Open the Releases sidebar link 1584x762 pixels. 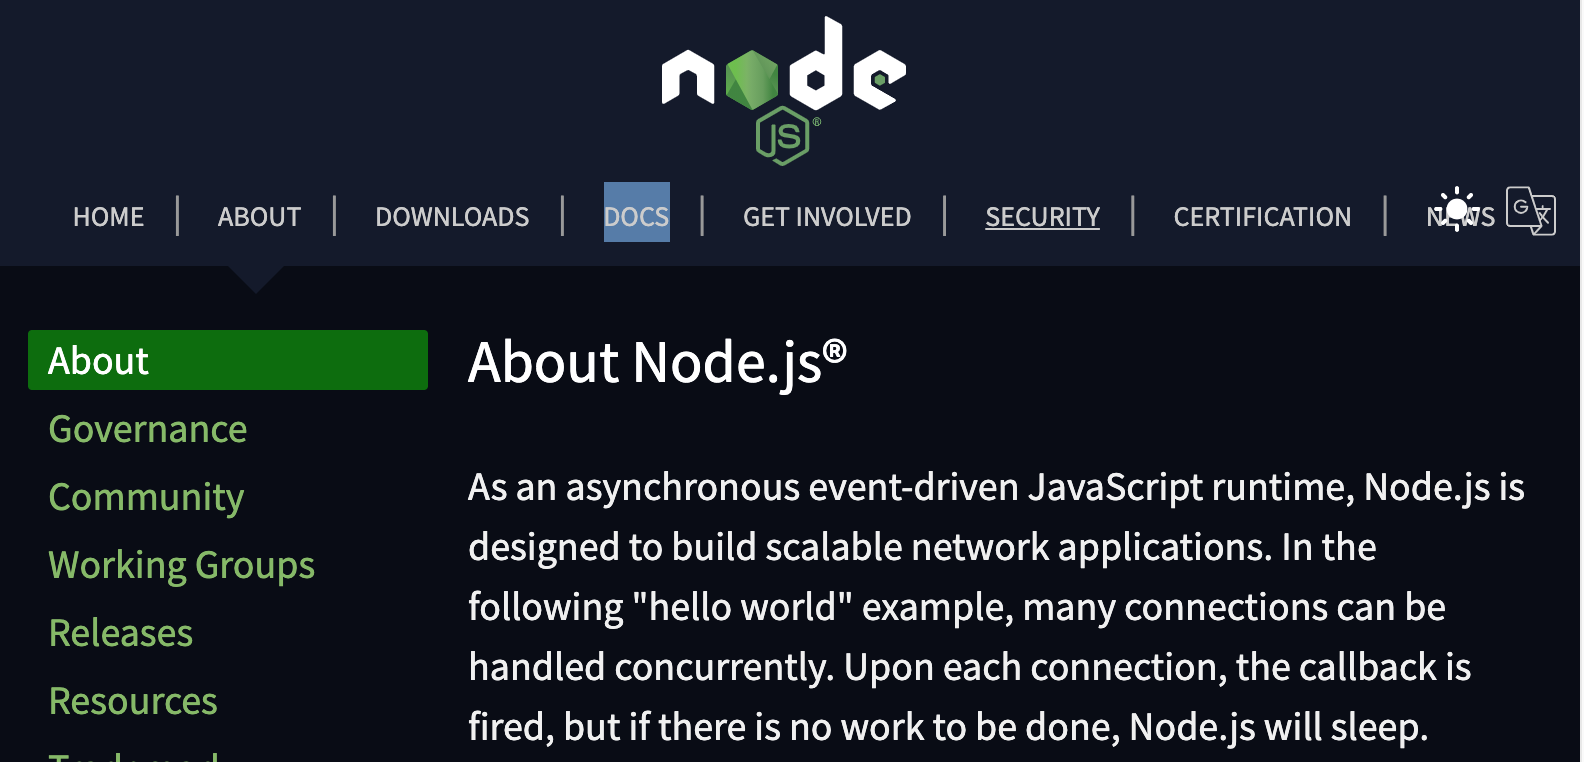pyautogui.click(x=121, y=633)
